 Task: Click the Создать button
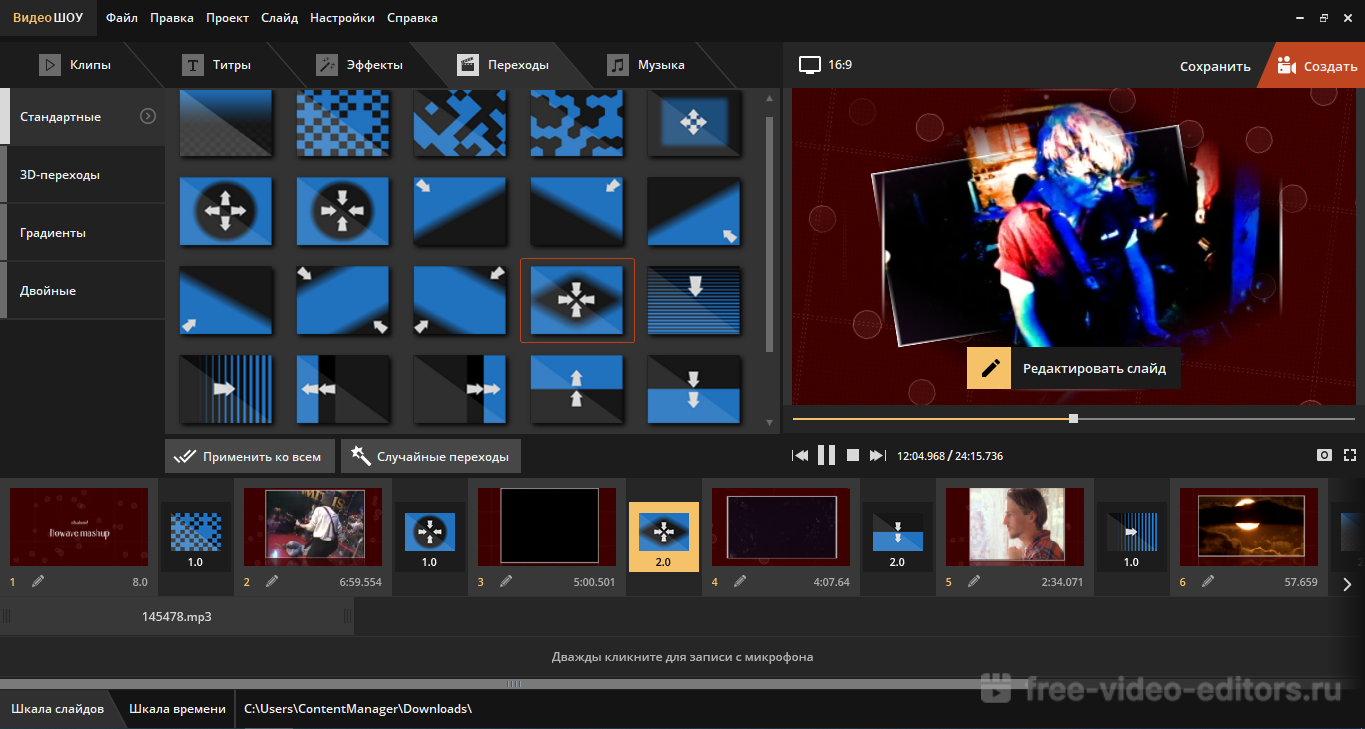[x=1317, y=66]
